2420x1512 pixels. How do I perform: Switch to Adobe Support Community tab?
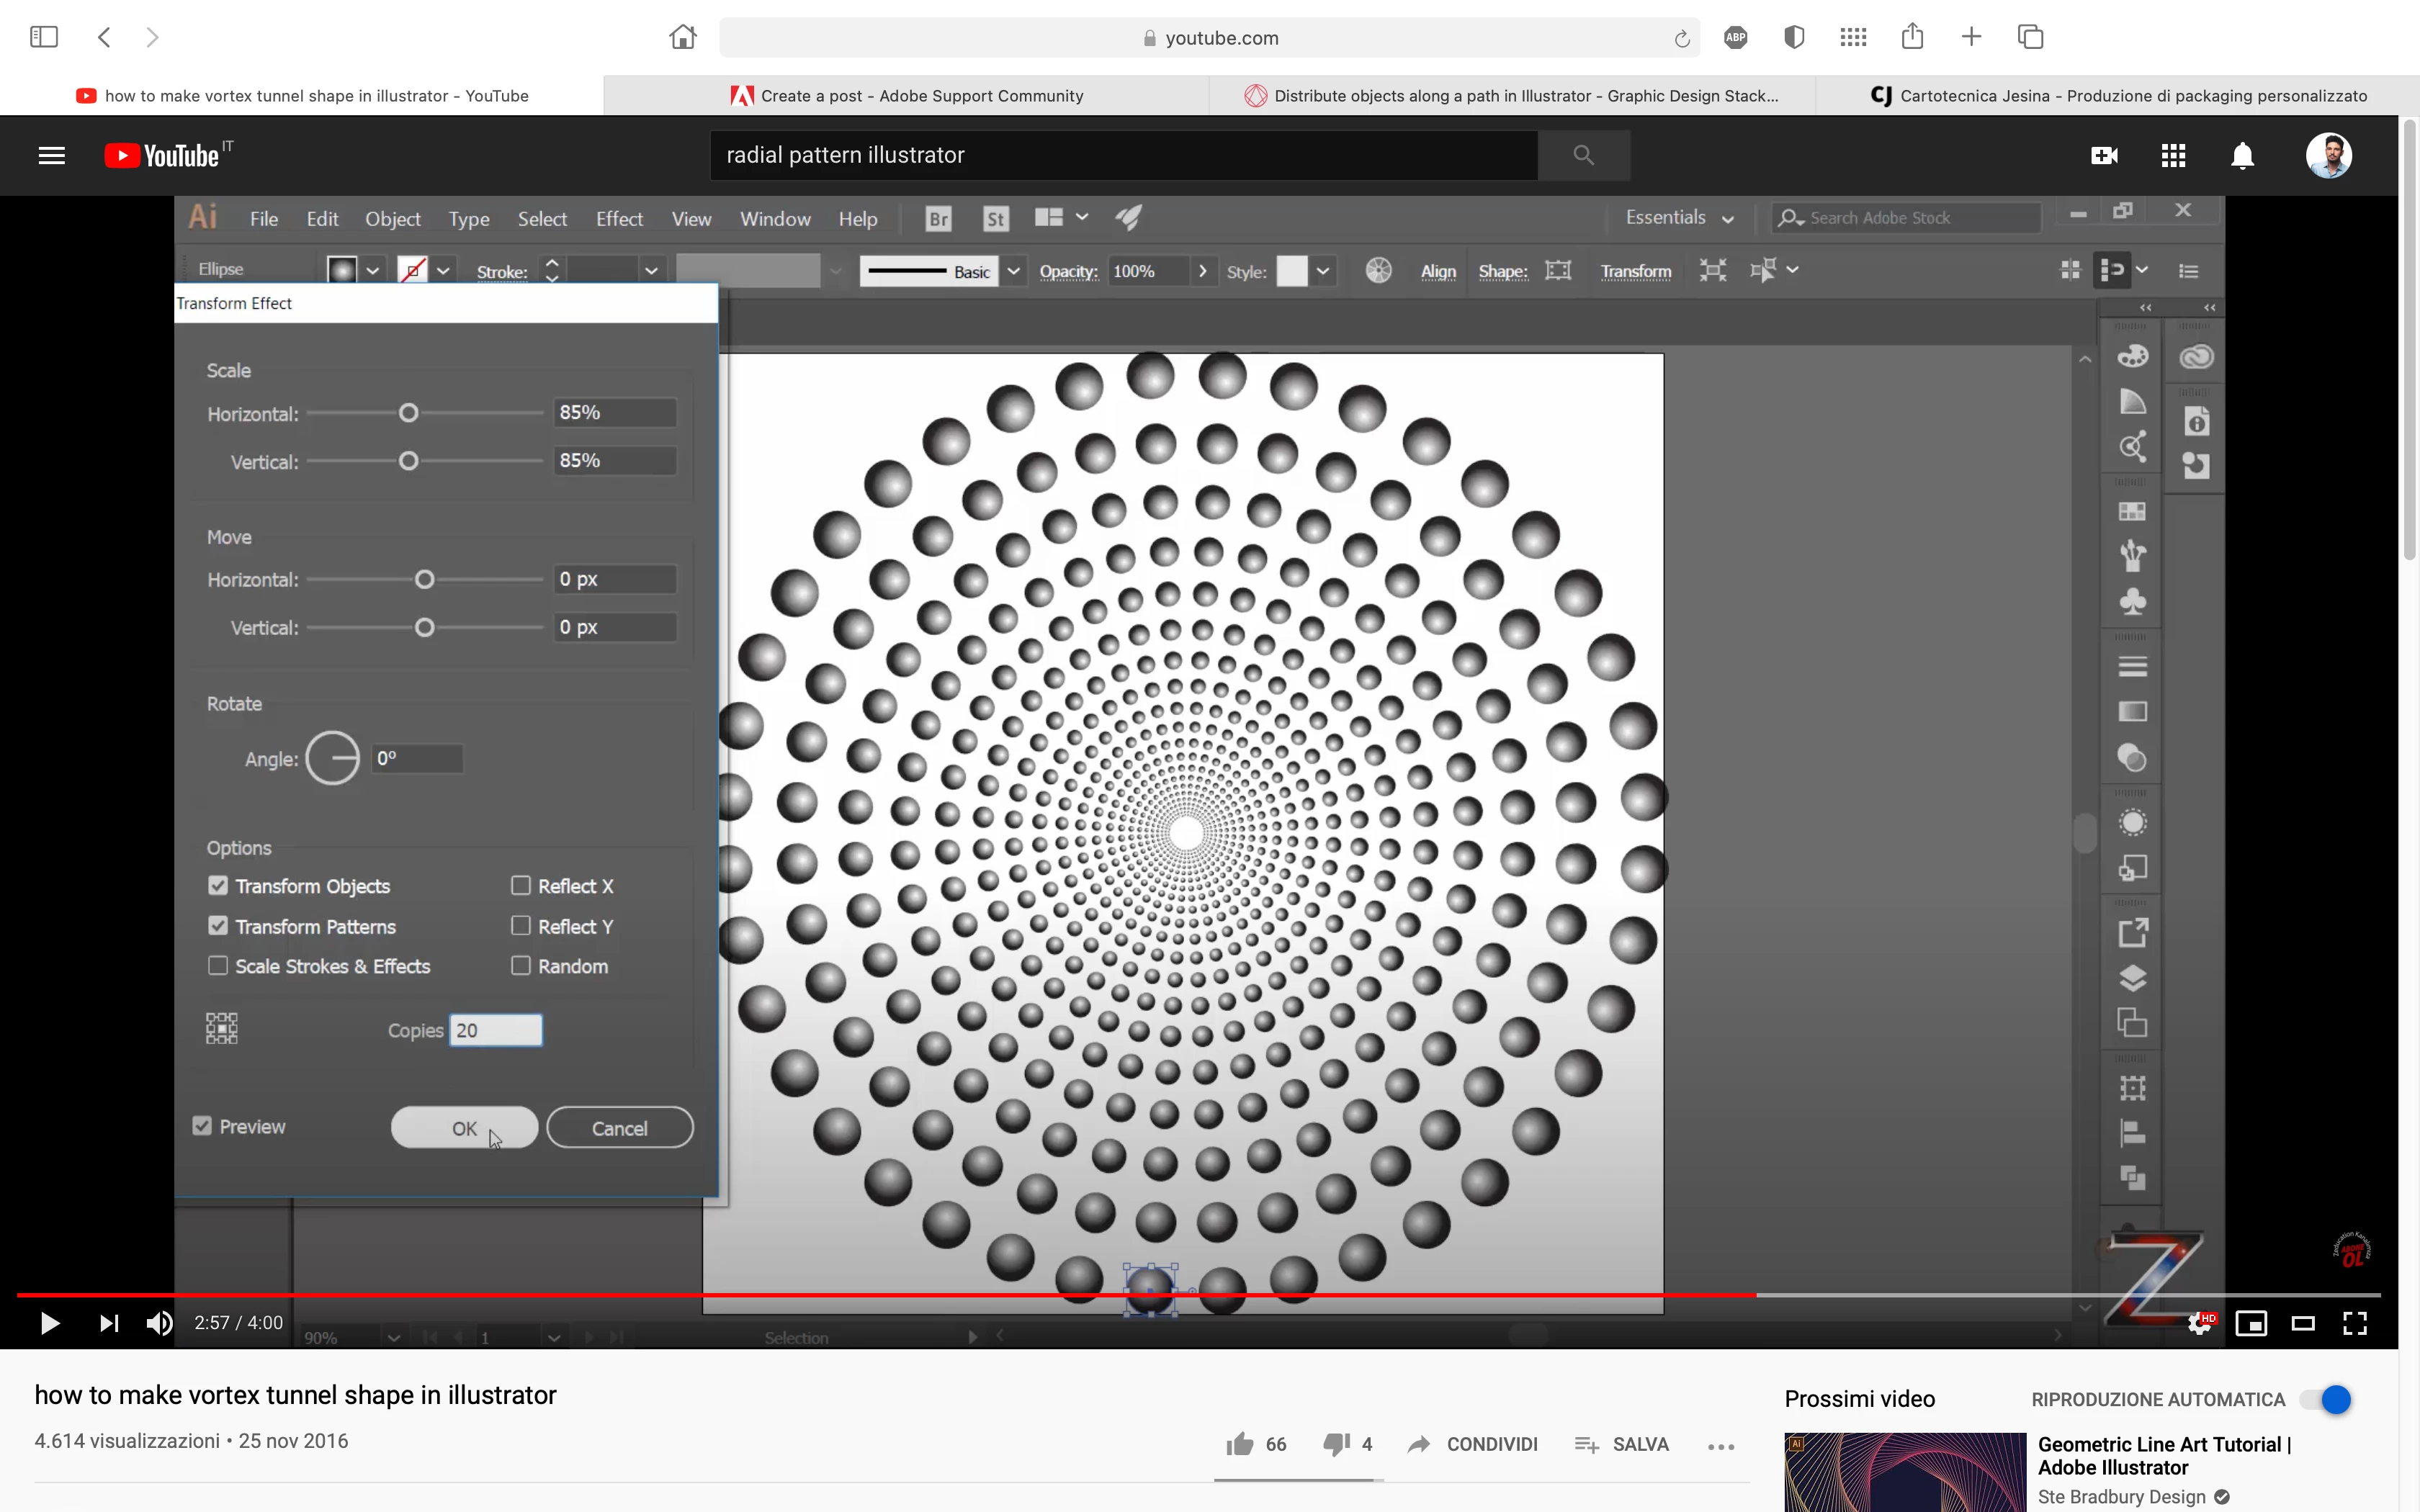pos(907,96)
